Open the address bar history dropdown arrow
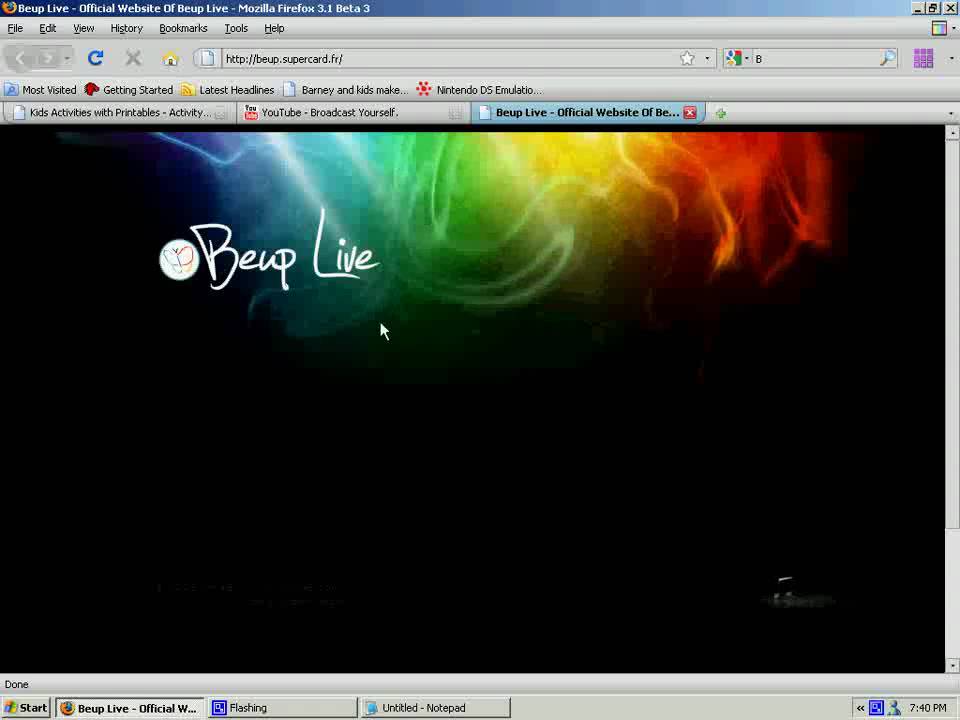Screen dimensions: 960x720 point(707,59)
